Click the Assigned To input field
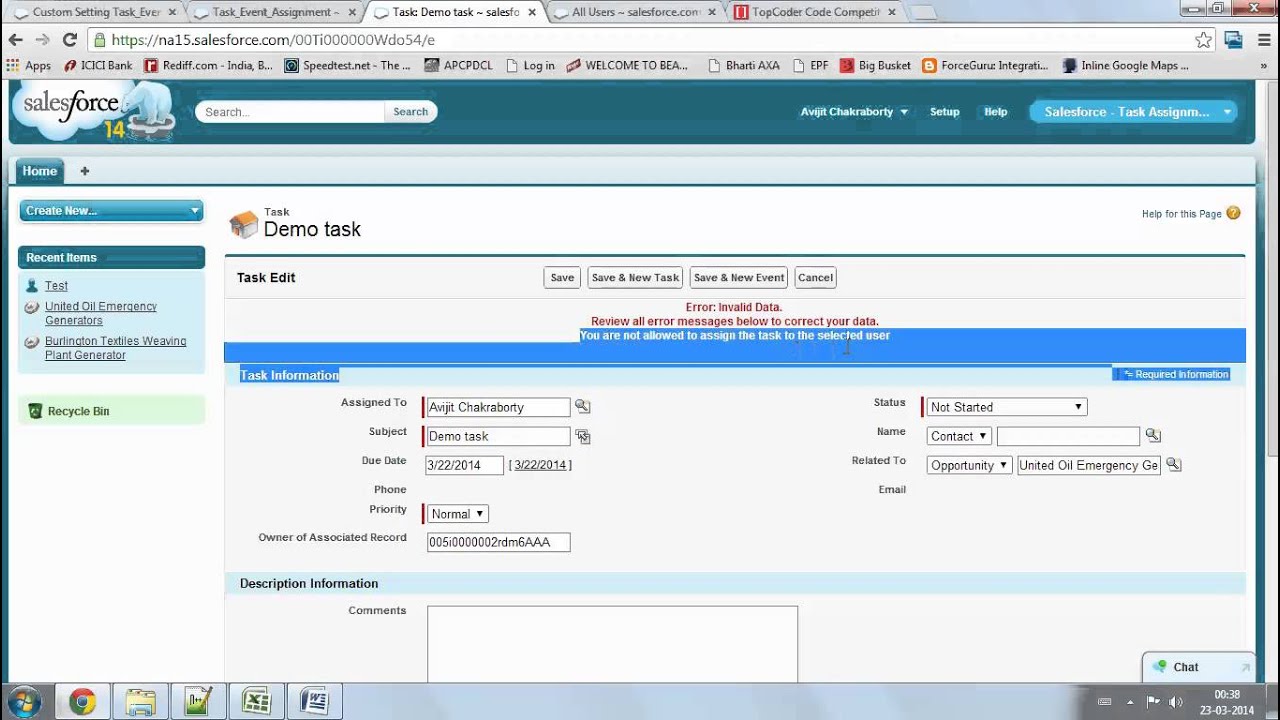 (x=498, y=407)
